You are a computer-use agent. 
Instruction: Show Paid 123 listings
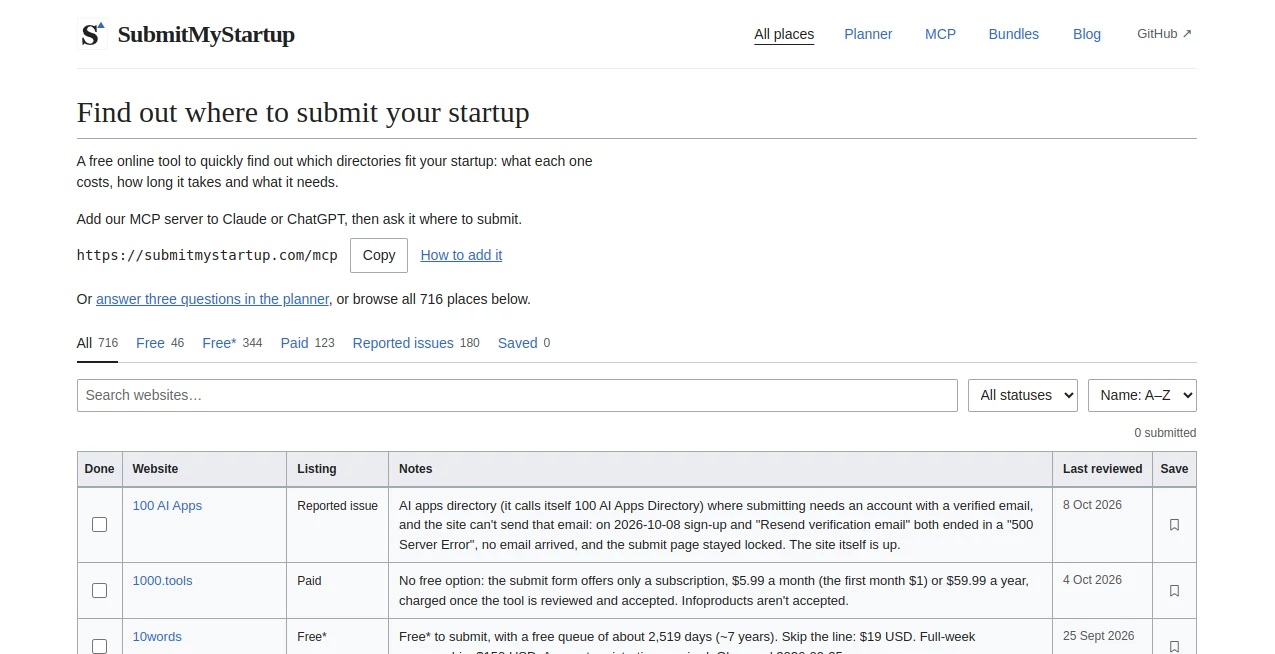tap(307, 343)
